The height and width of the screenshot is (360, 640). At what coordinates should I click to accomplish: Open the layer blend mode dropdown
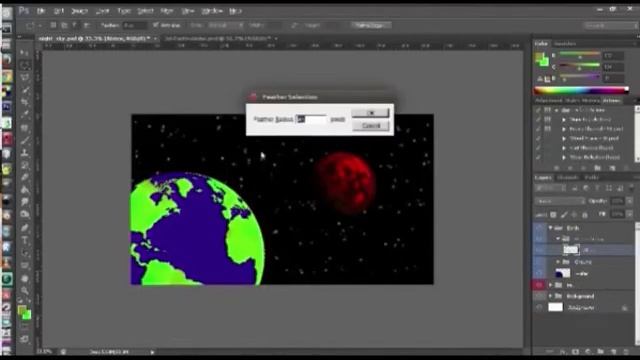pyautogui.click(x=560, y=201)
